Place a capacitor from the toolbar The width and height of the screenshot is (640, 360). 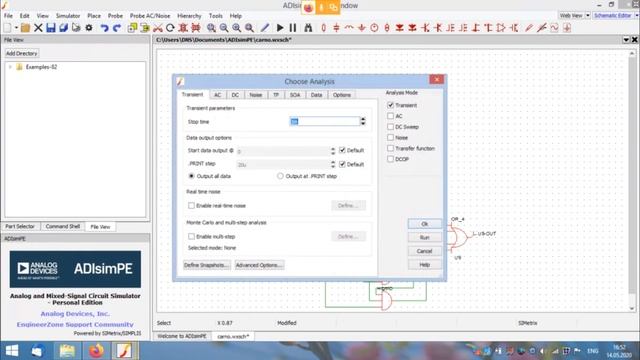pos(336,28)
